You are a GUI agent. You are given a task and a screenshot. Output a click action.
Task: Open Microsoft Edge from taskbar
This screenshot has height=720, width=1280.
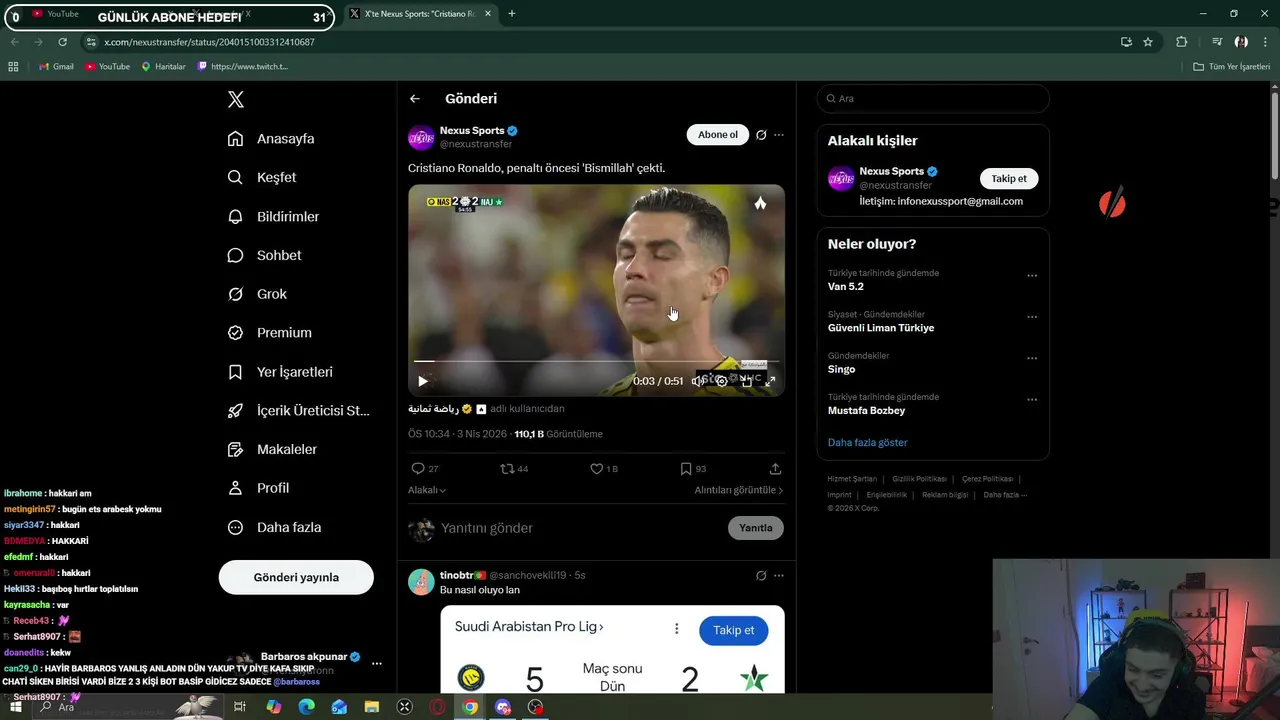click(x=306, y=707)
